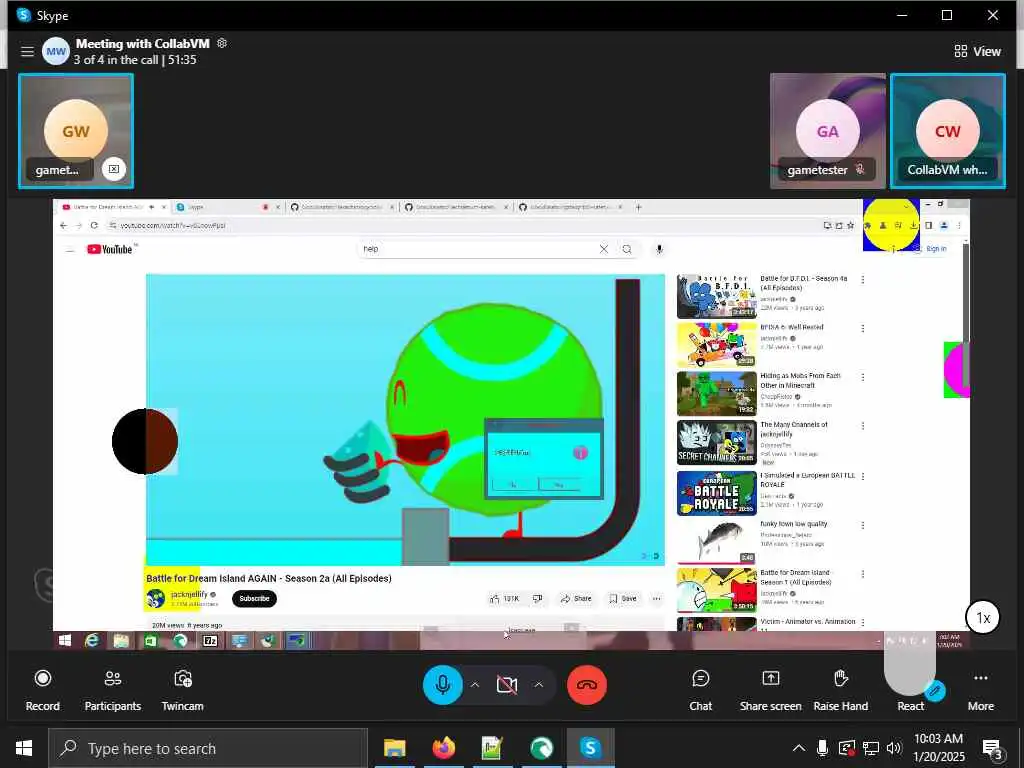The width and height of the screenshot is (1024, 768).
Task: Open menu for The Many Channels video
Action: pyautogui.click(x=863, y=426)
